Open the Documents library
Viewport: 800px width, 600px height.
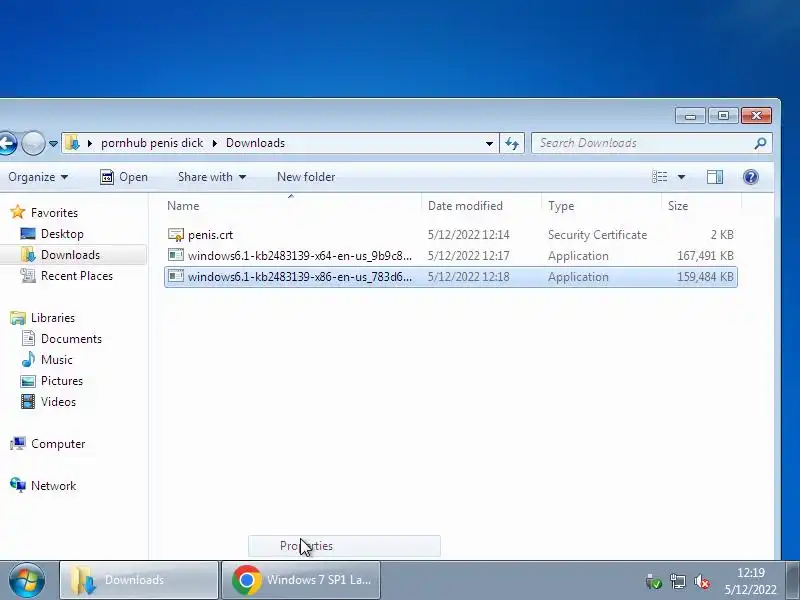(71, 339)
